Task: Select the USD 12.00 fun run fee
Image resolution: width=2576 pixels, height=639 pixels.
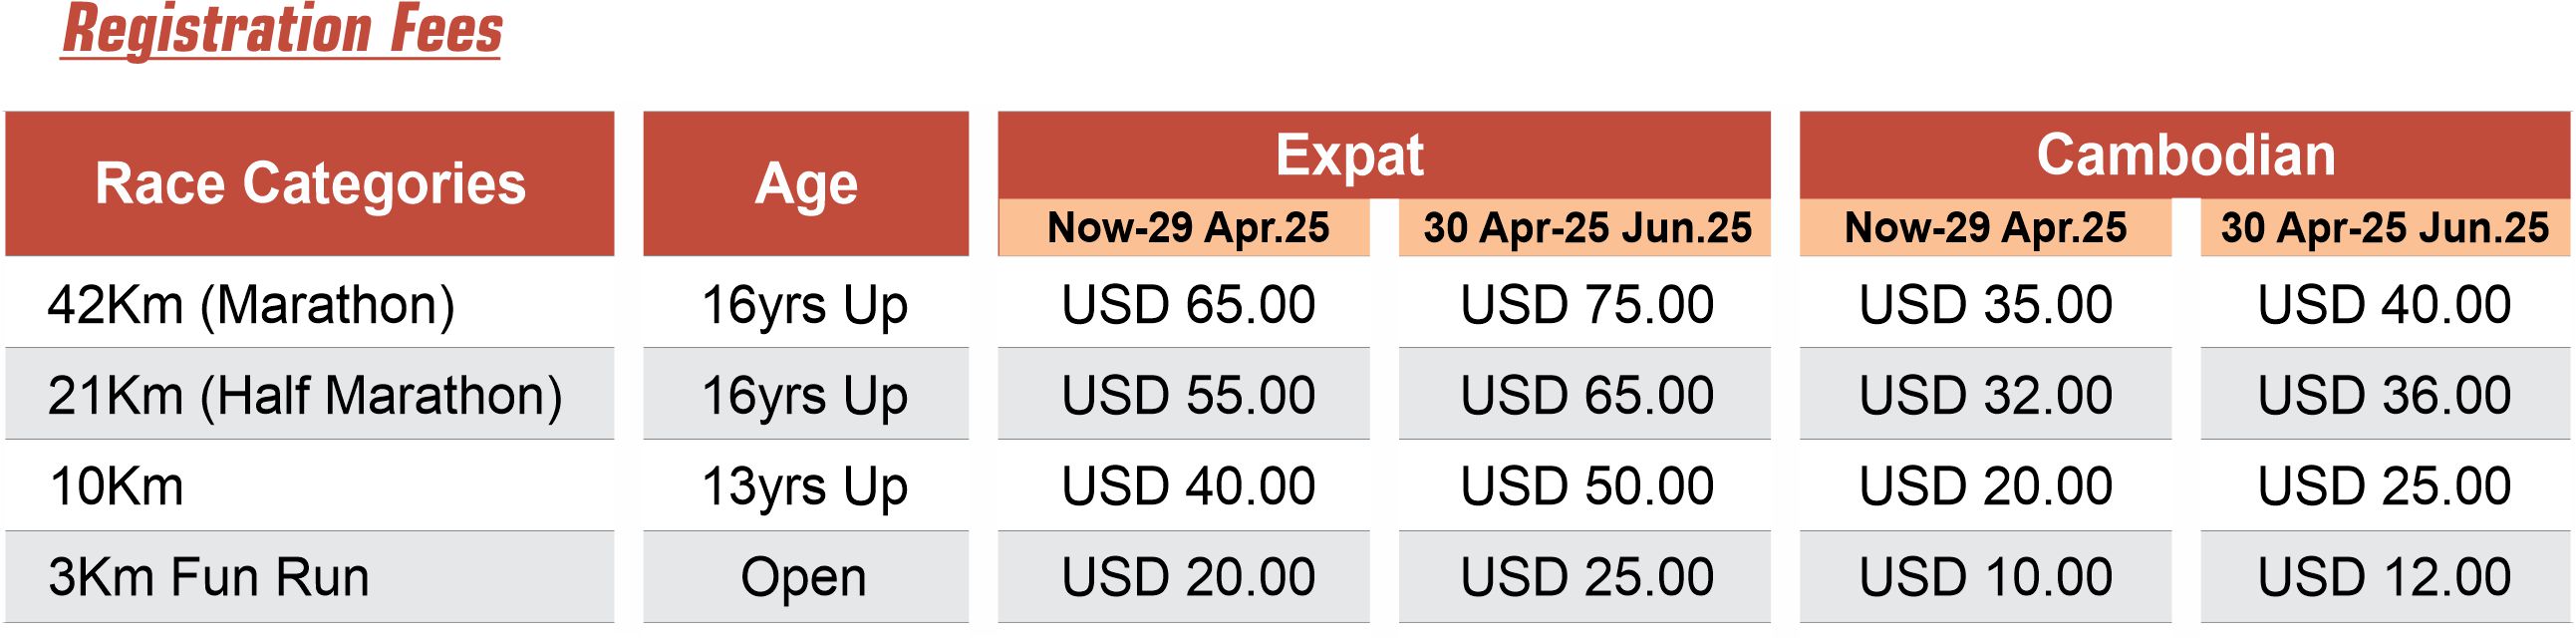Action: click(x=2385, y=577)
